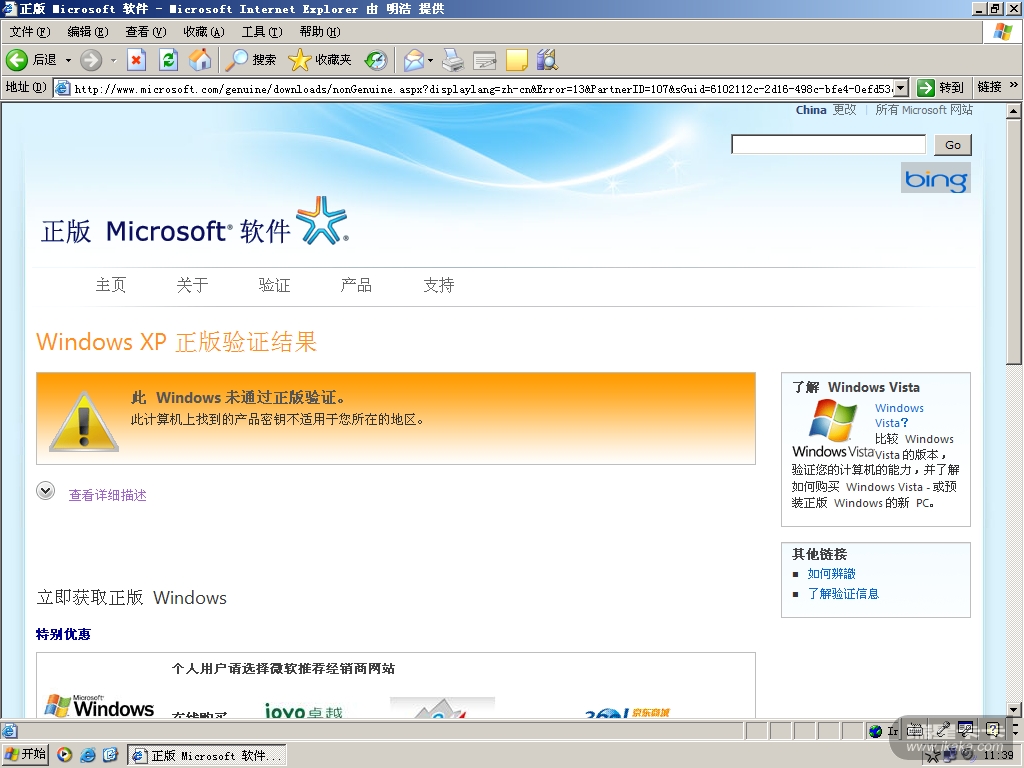The height and width of the screenshot is (768, 1024).
Task: Open the Forward button history dropdown arrow
Action: (x=113, y=60)
